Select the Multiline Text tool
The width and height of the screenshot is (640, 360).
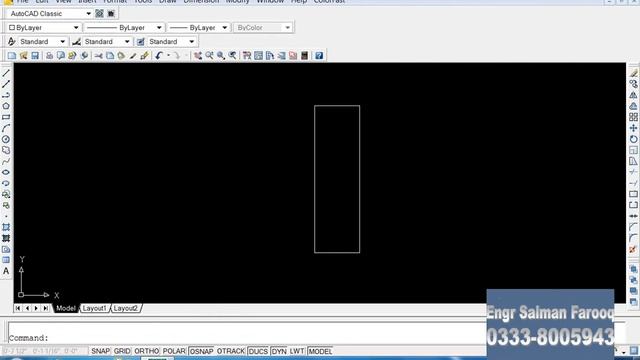(x=6, y=271)
